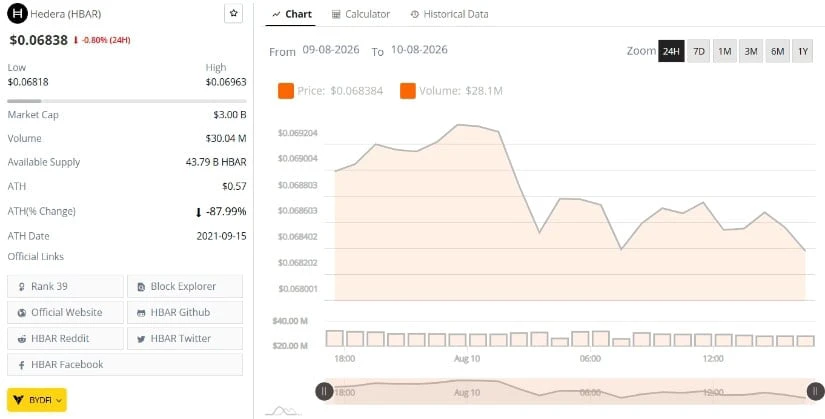Click the Calculator tab icon
Screen dimensions: 825x419
tap(336, 15)
